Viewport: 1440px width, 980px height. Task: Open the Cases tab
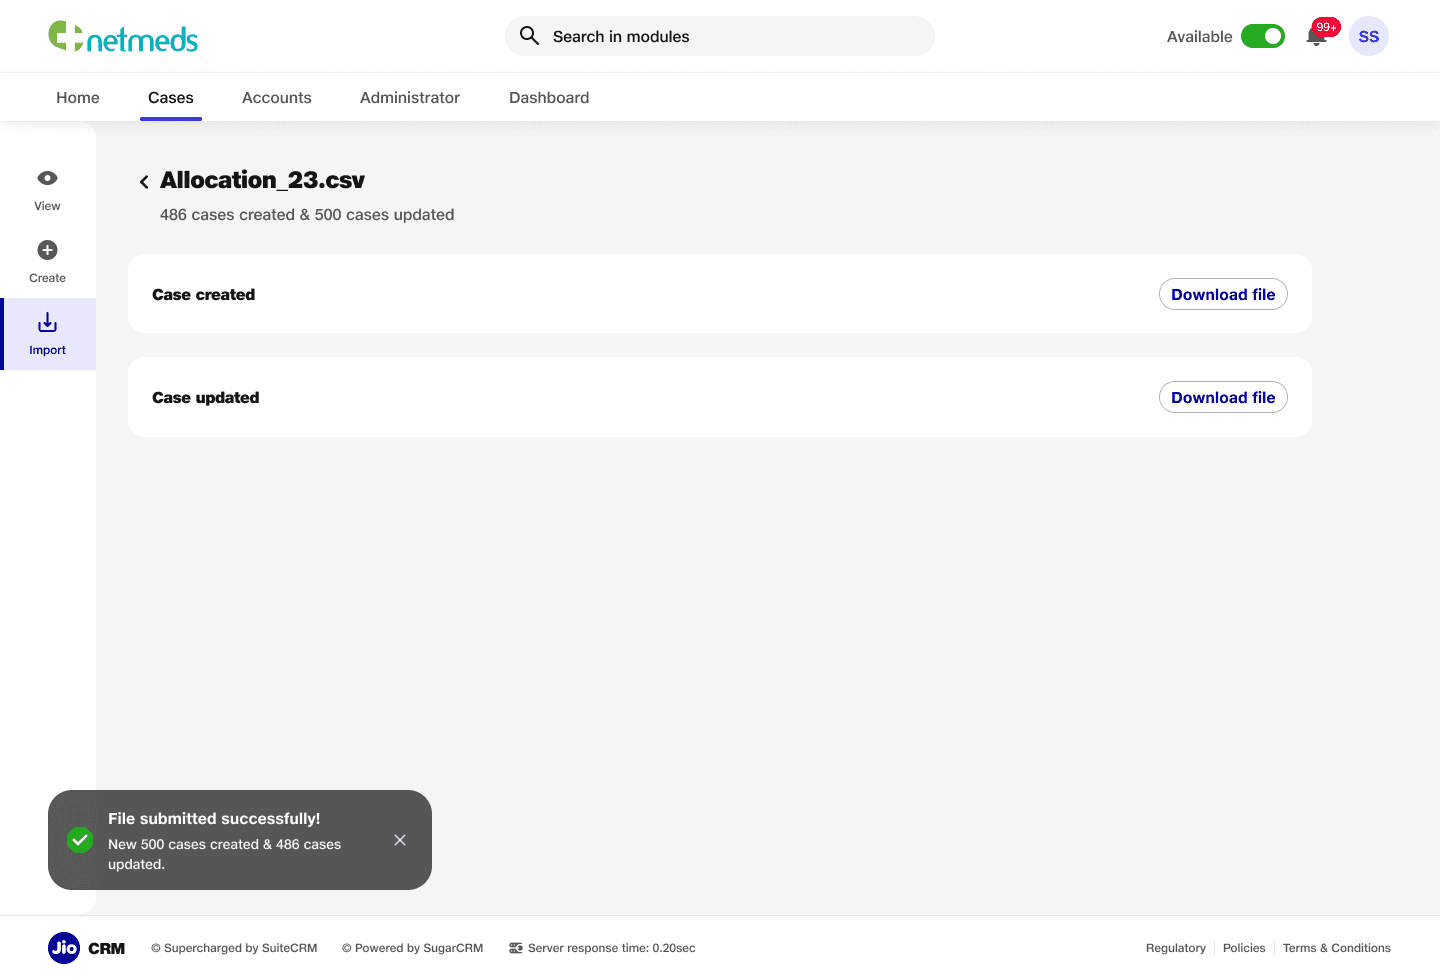171,97
